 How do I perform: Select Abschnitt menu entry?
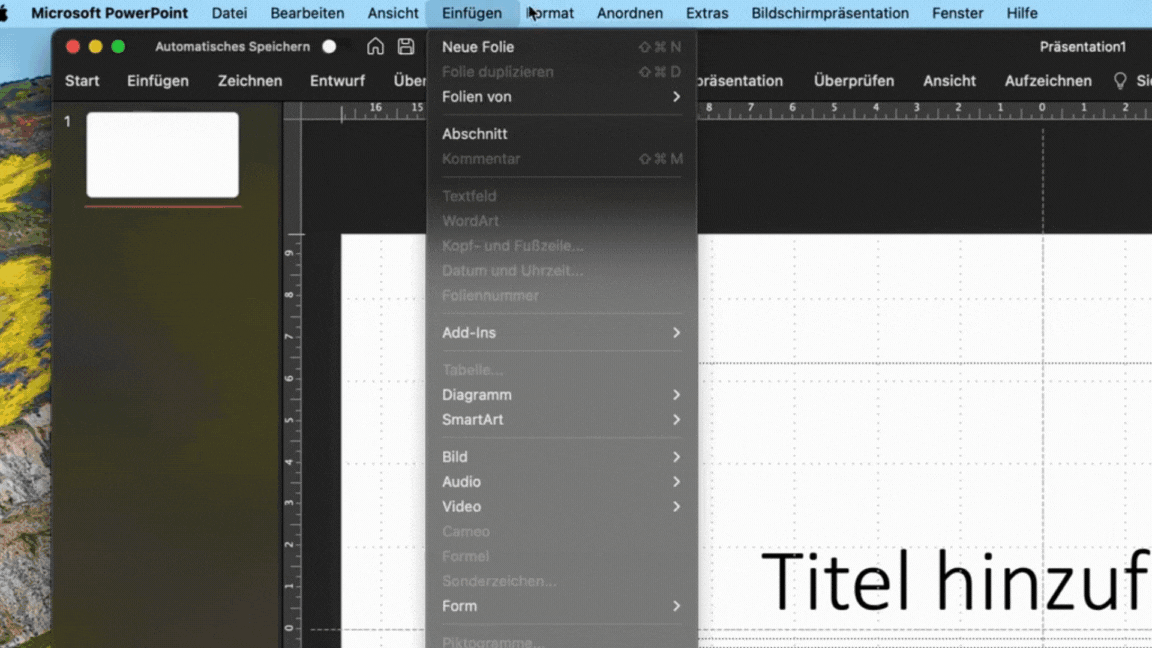[x=562, y=134]
